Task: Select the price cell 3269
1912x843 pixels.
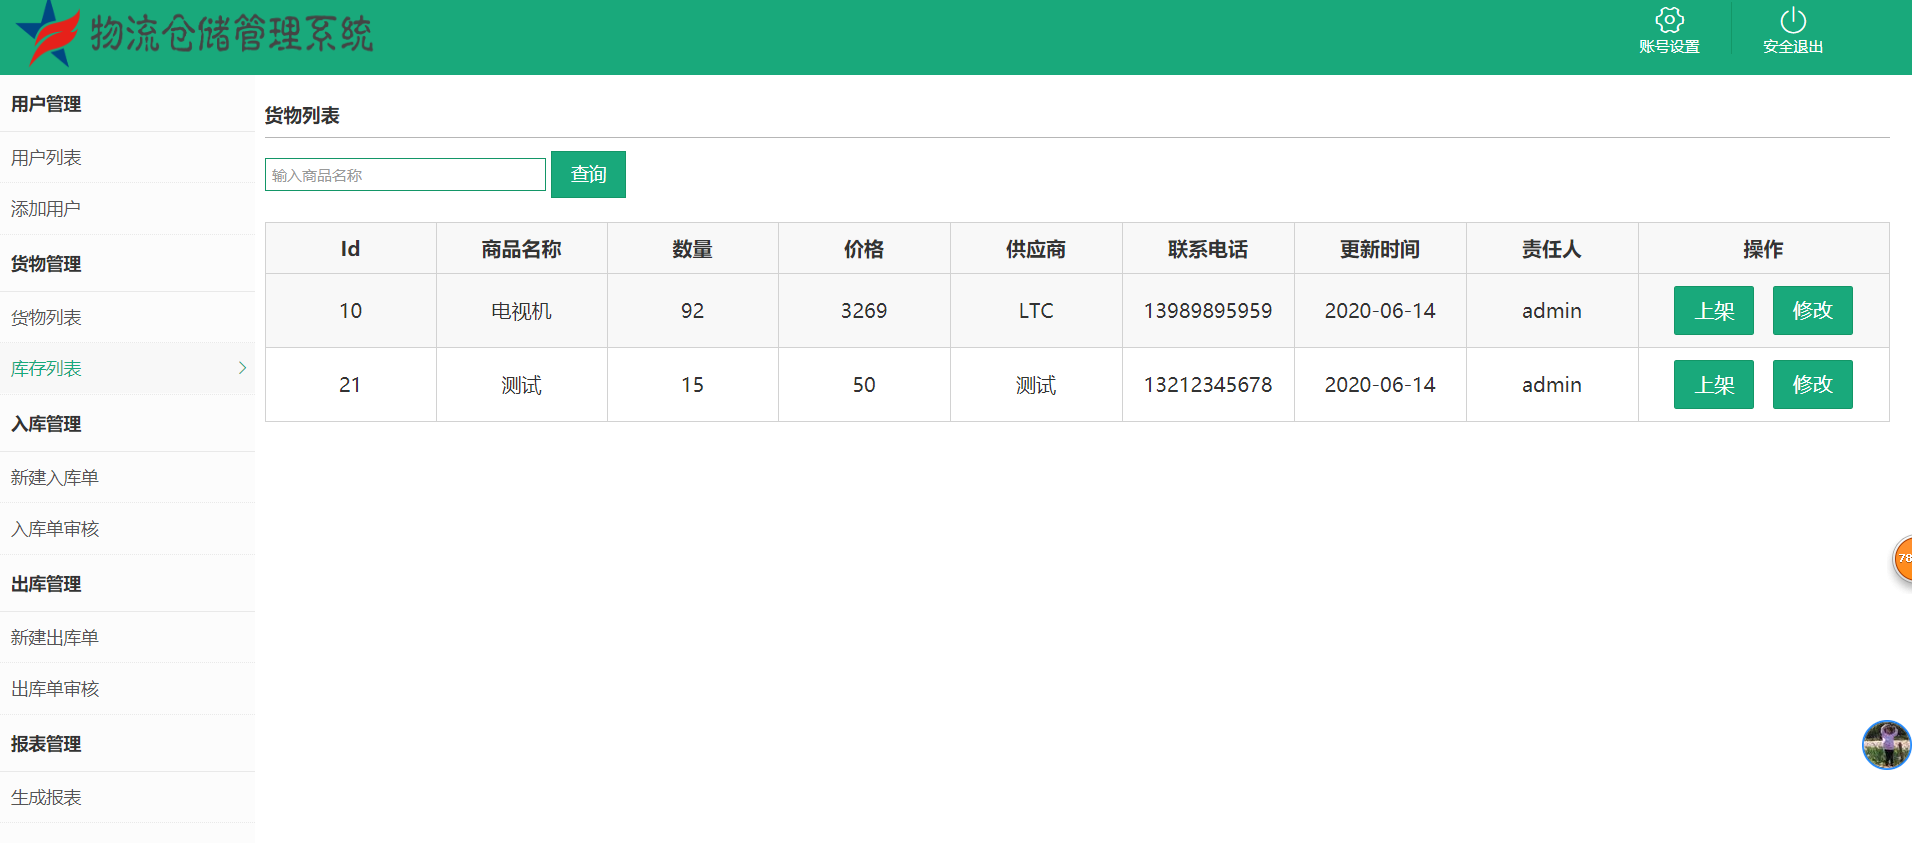Action: pos(864,311)
